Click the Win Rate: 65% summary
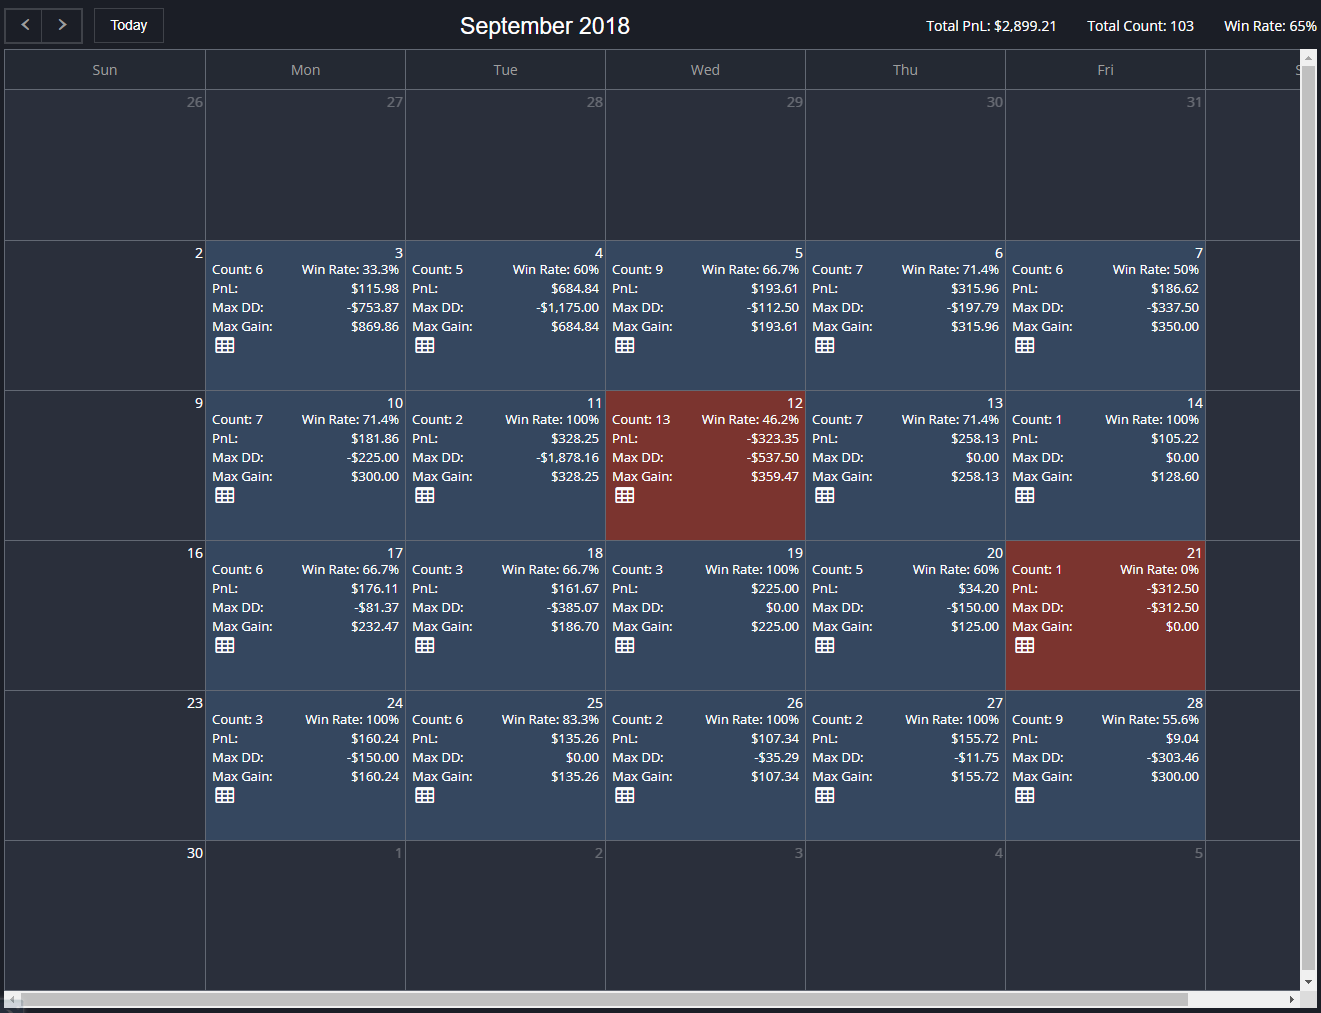Screen dimensions: 1321x1013 1270,26
